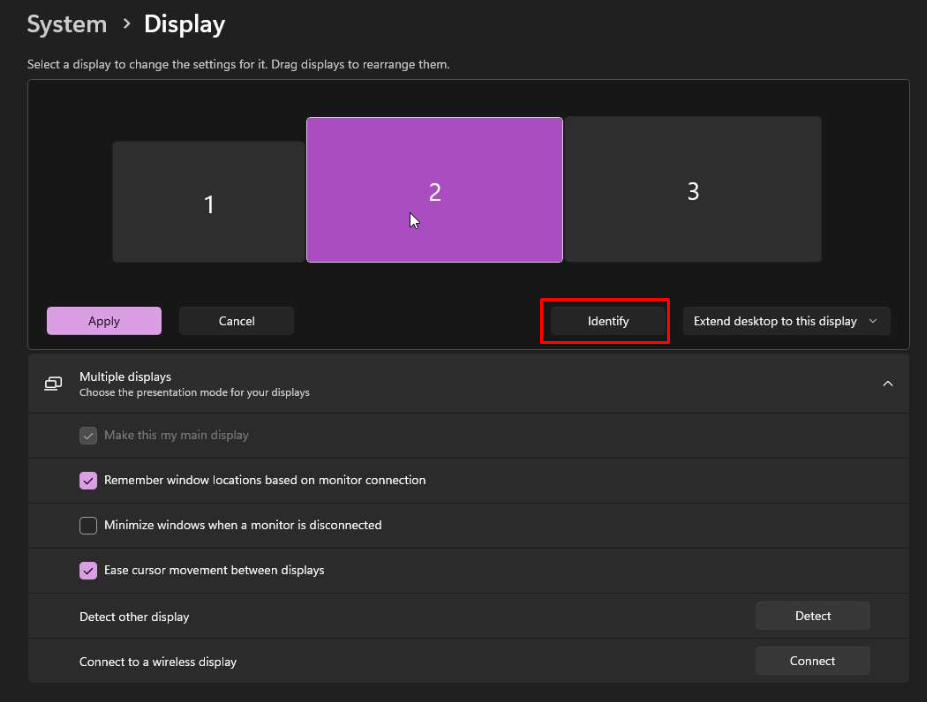
Task: Click Connect for a wireless display
Action: 812,661
